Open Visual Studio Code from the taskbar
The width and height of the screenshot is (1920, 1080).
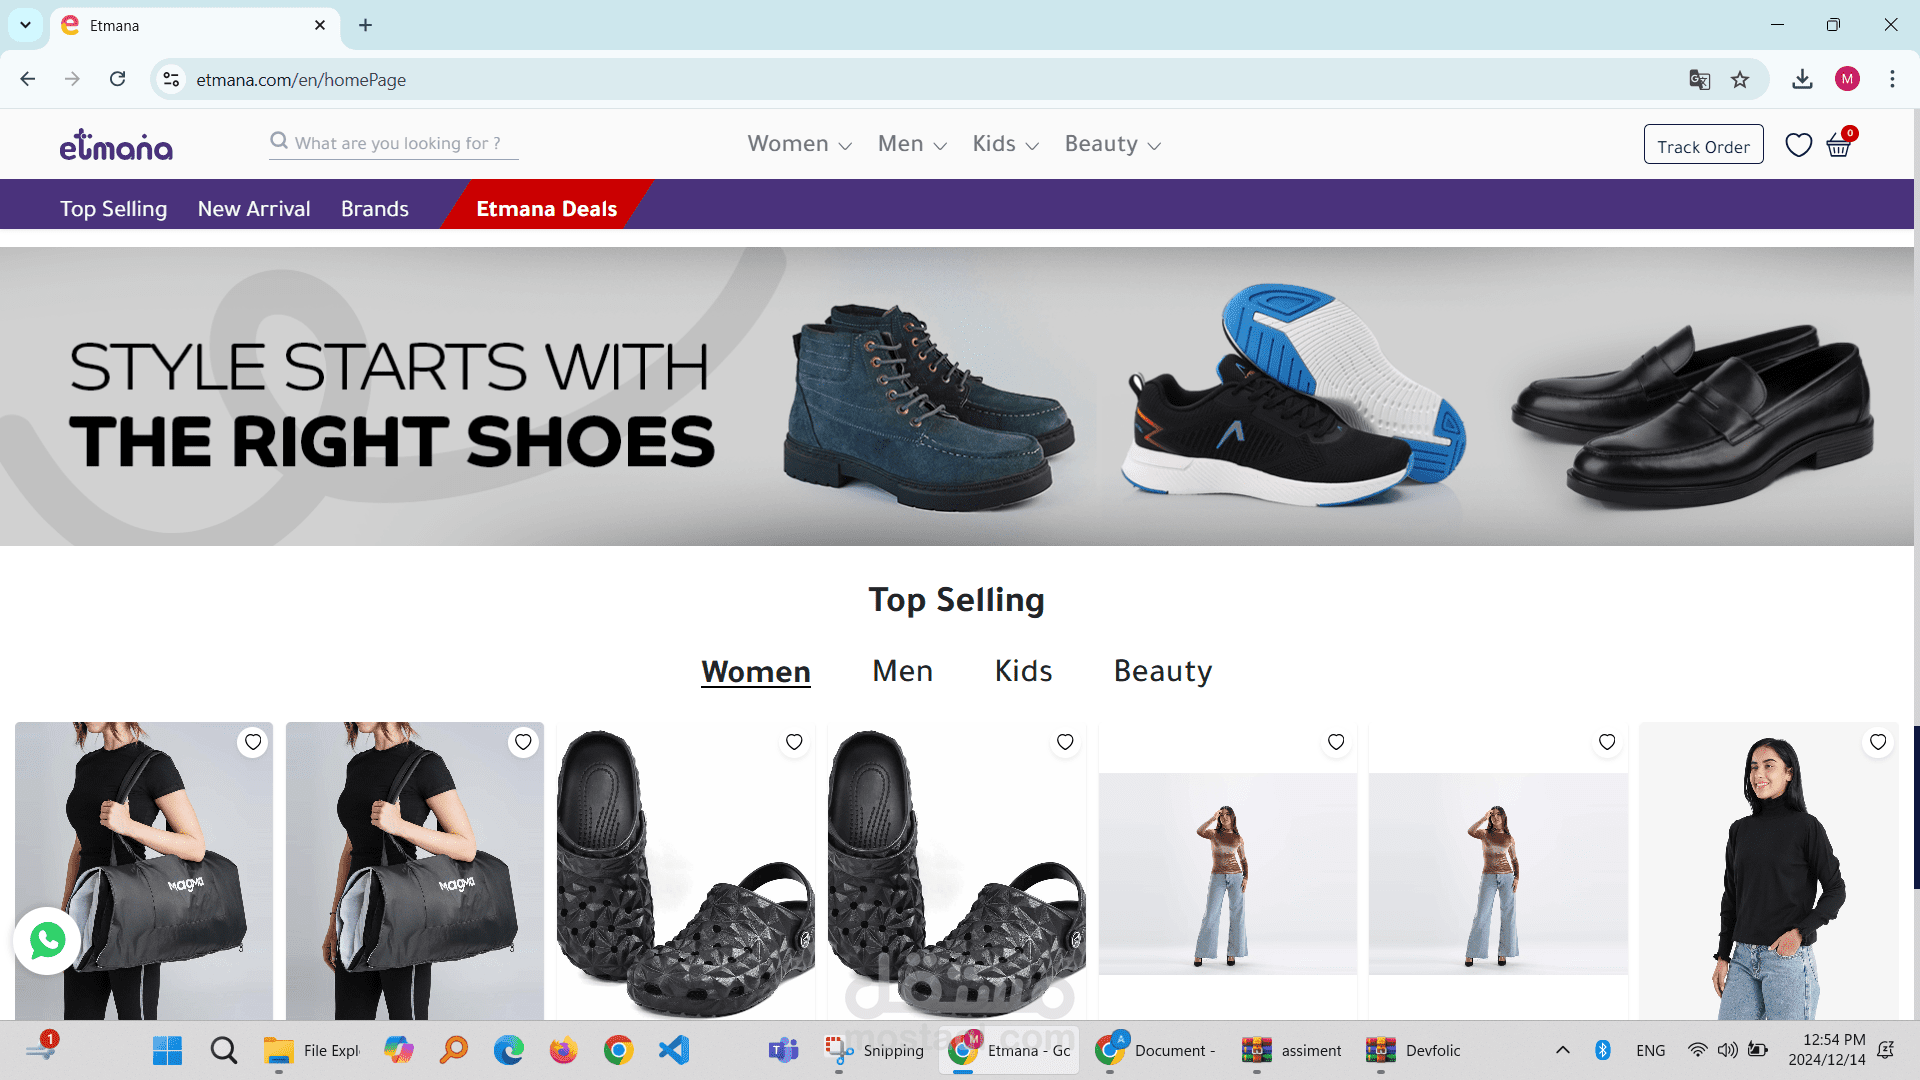pyautogui.click(x=674, y=1050)
